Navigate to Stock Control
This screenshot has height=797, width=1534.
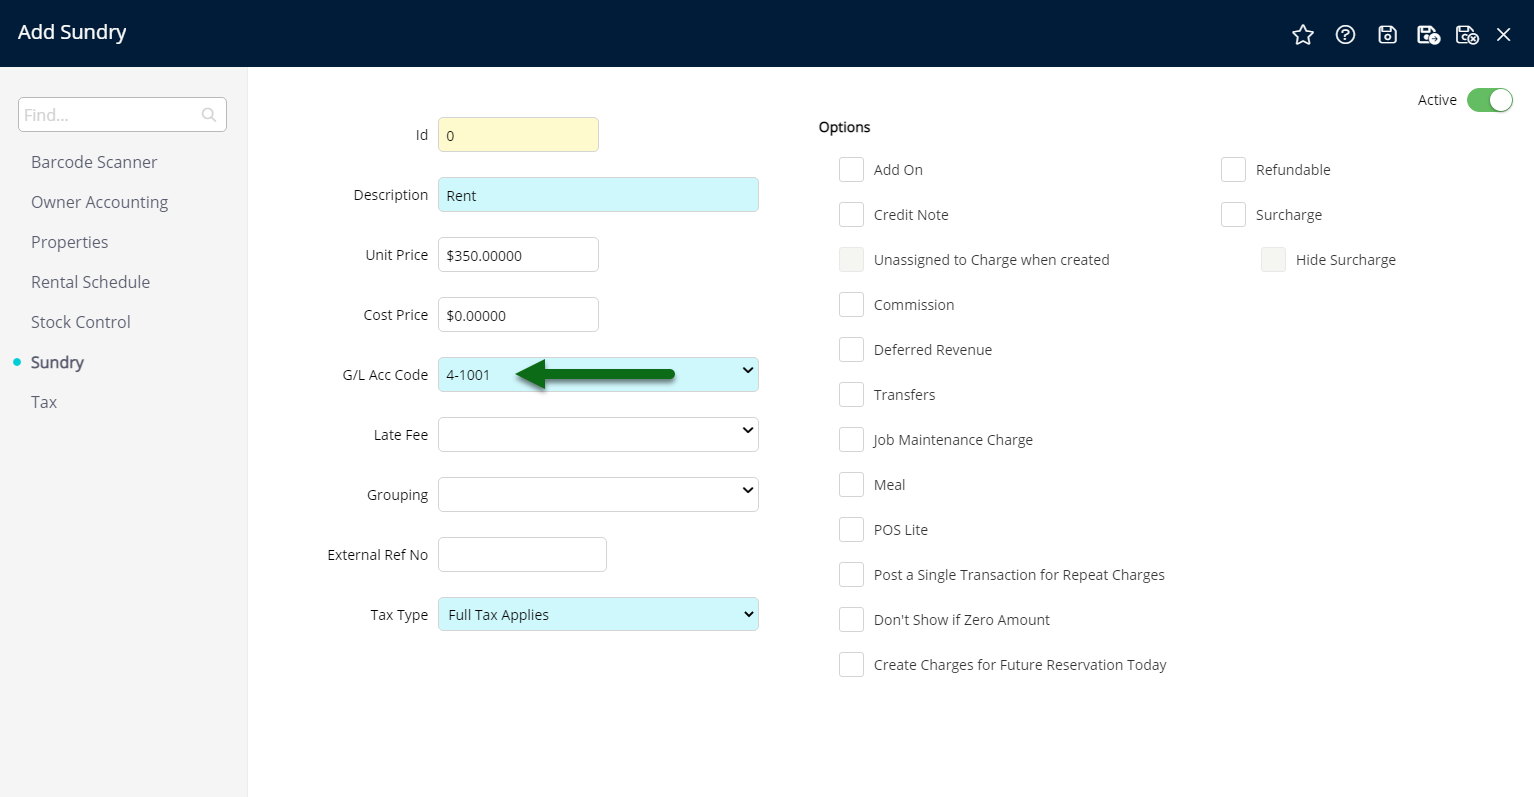(x=80, y=322)
